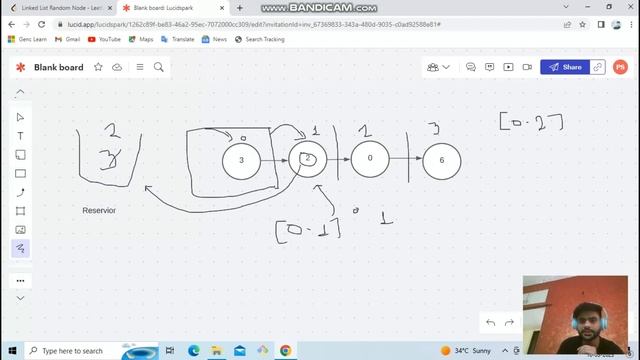Open Maps bookmark
640x360 pixels.
(141, 39)
